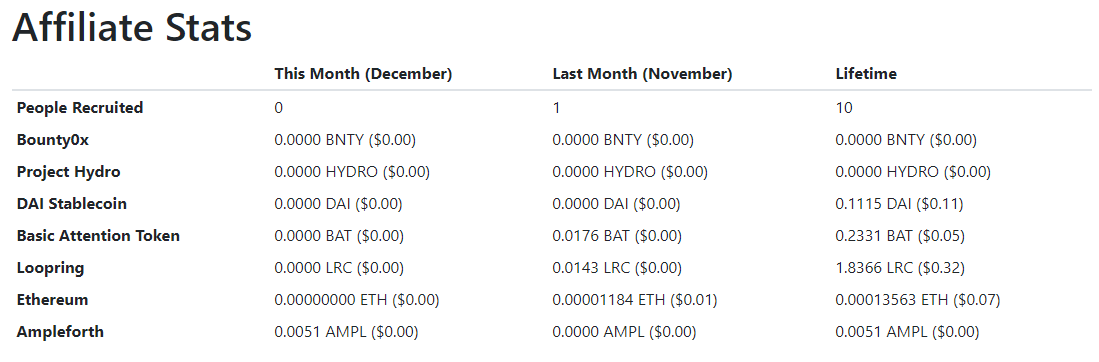Image resolution: width=1099 pixels, height=362 pixels.
Task: Select the Last Month (November) column header
Action: pos(642,74)
